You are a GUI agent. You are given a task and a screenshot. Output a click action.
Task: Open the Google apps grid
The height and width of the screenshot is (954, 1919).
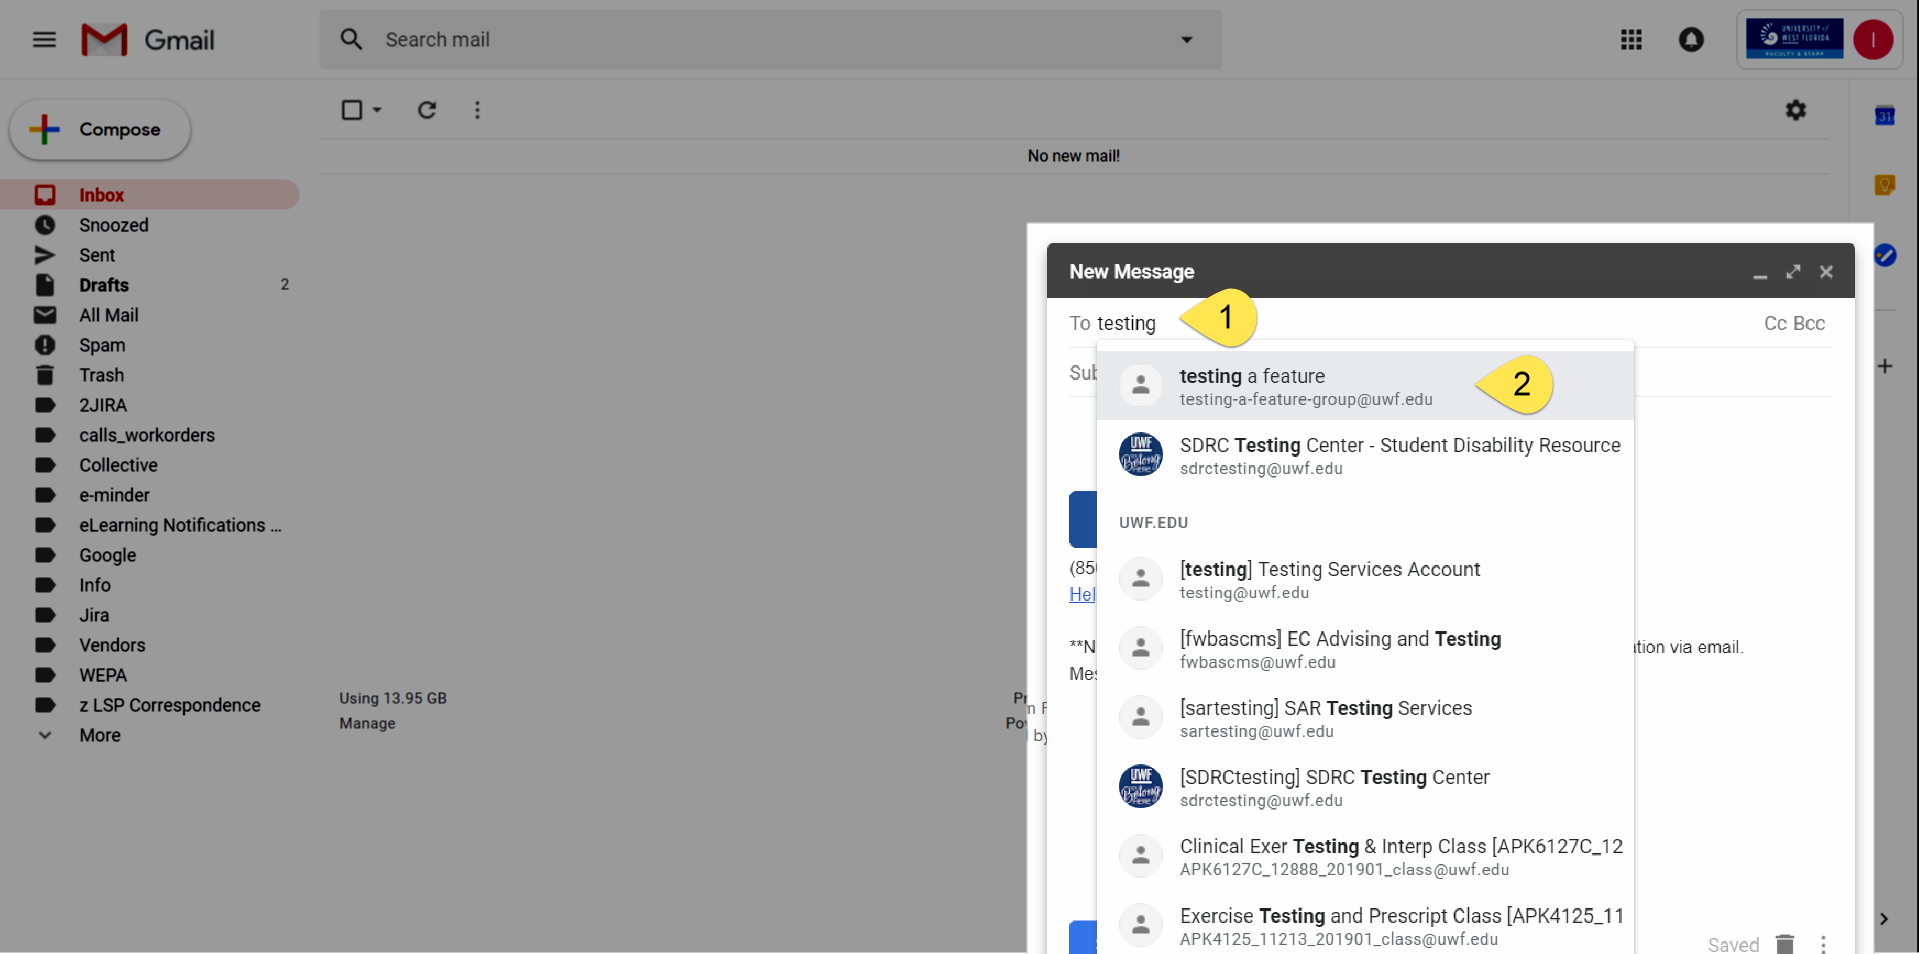coord(1631,40)
